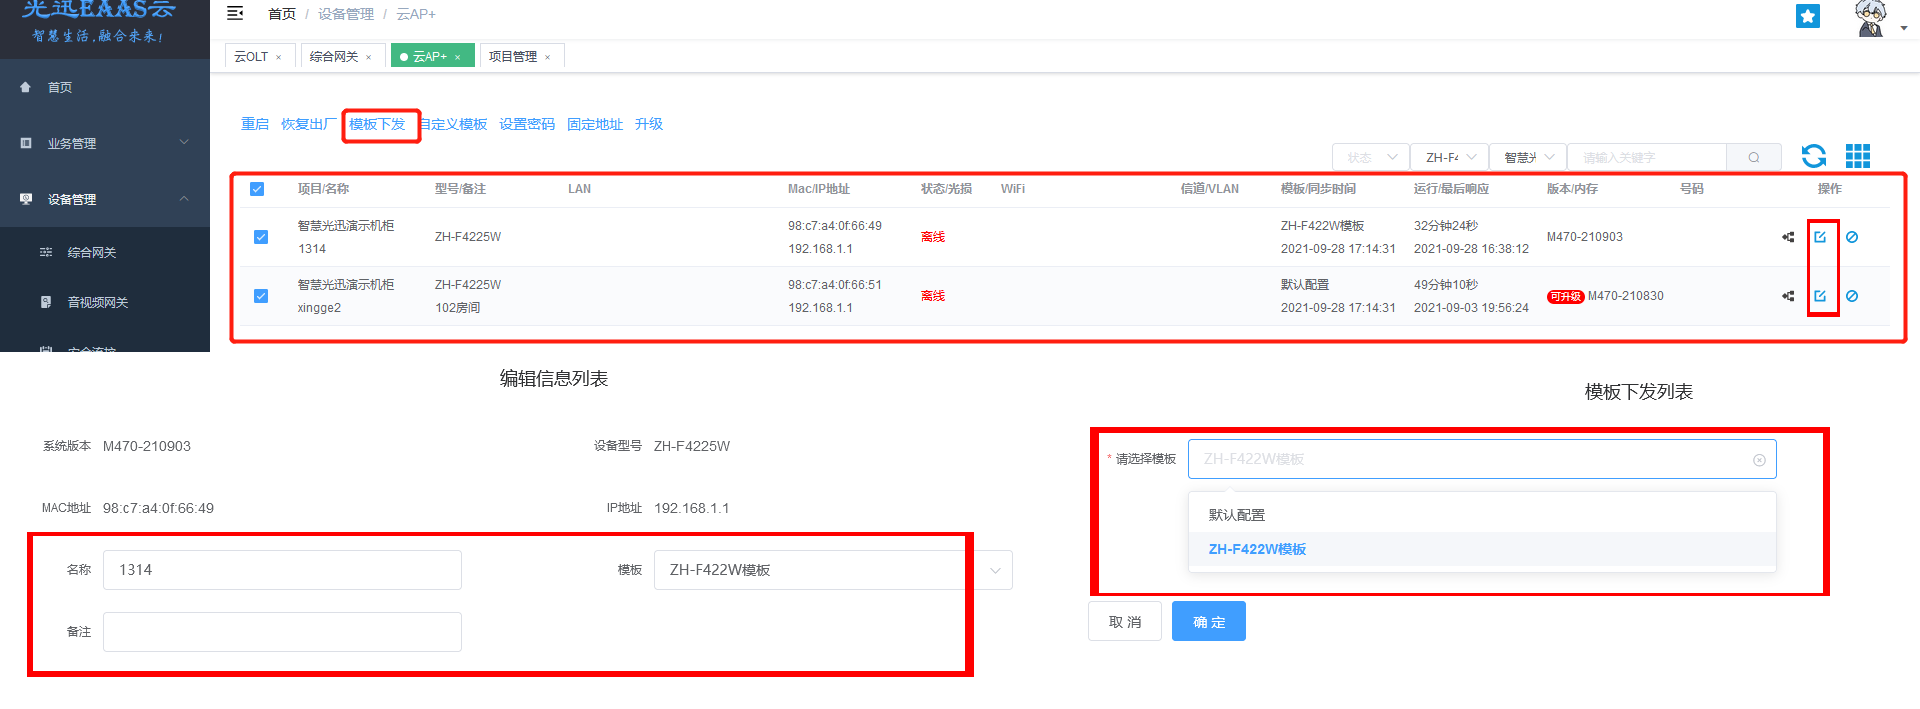Click the disable icon in the xingge2 row

click(x=1852, y=296)
